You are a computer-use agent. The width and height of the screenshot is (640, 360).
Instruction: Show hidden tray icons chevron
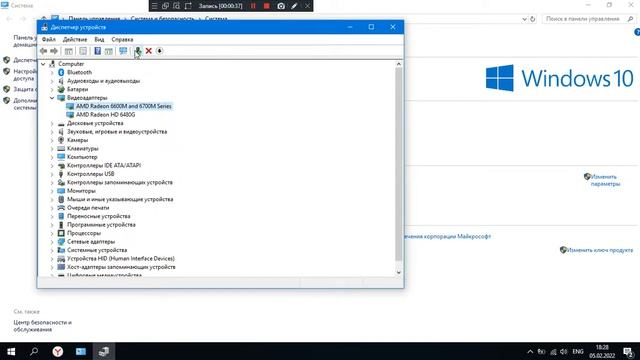coord(530,351)
